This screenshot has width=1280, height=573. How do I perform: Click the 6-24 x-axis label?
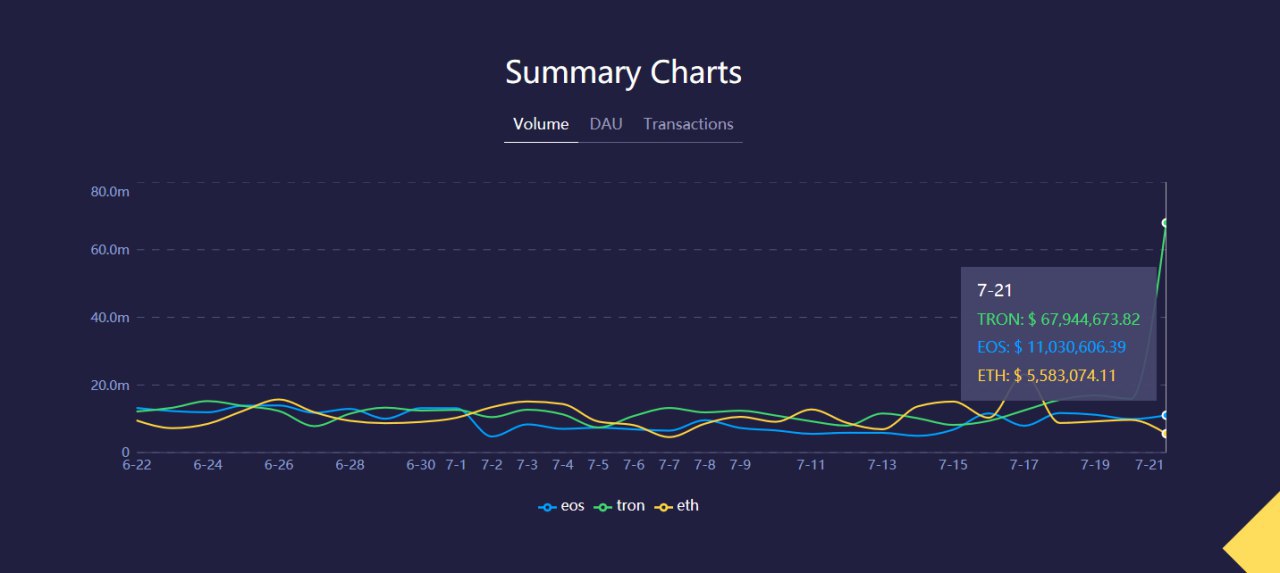(x=208, y=465)
